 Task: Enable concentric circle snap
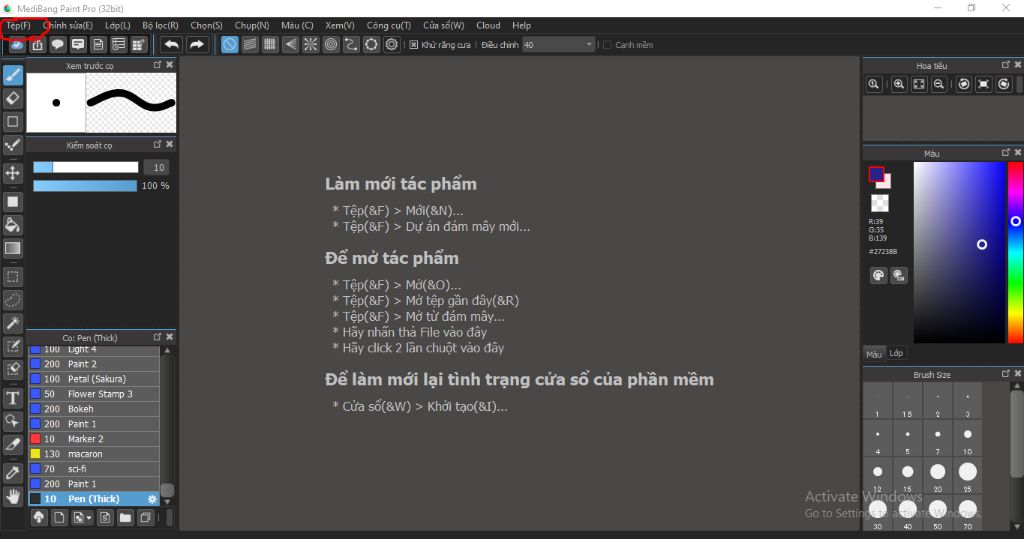tap(331, 44)
